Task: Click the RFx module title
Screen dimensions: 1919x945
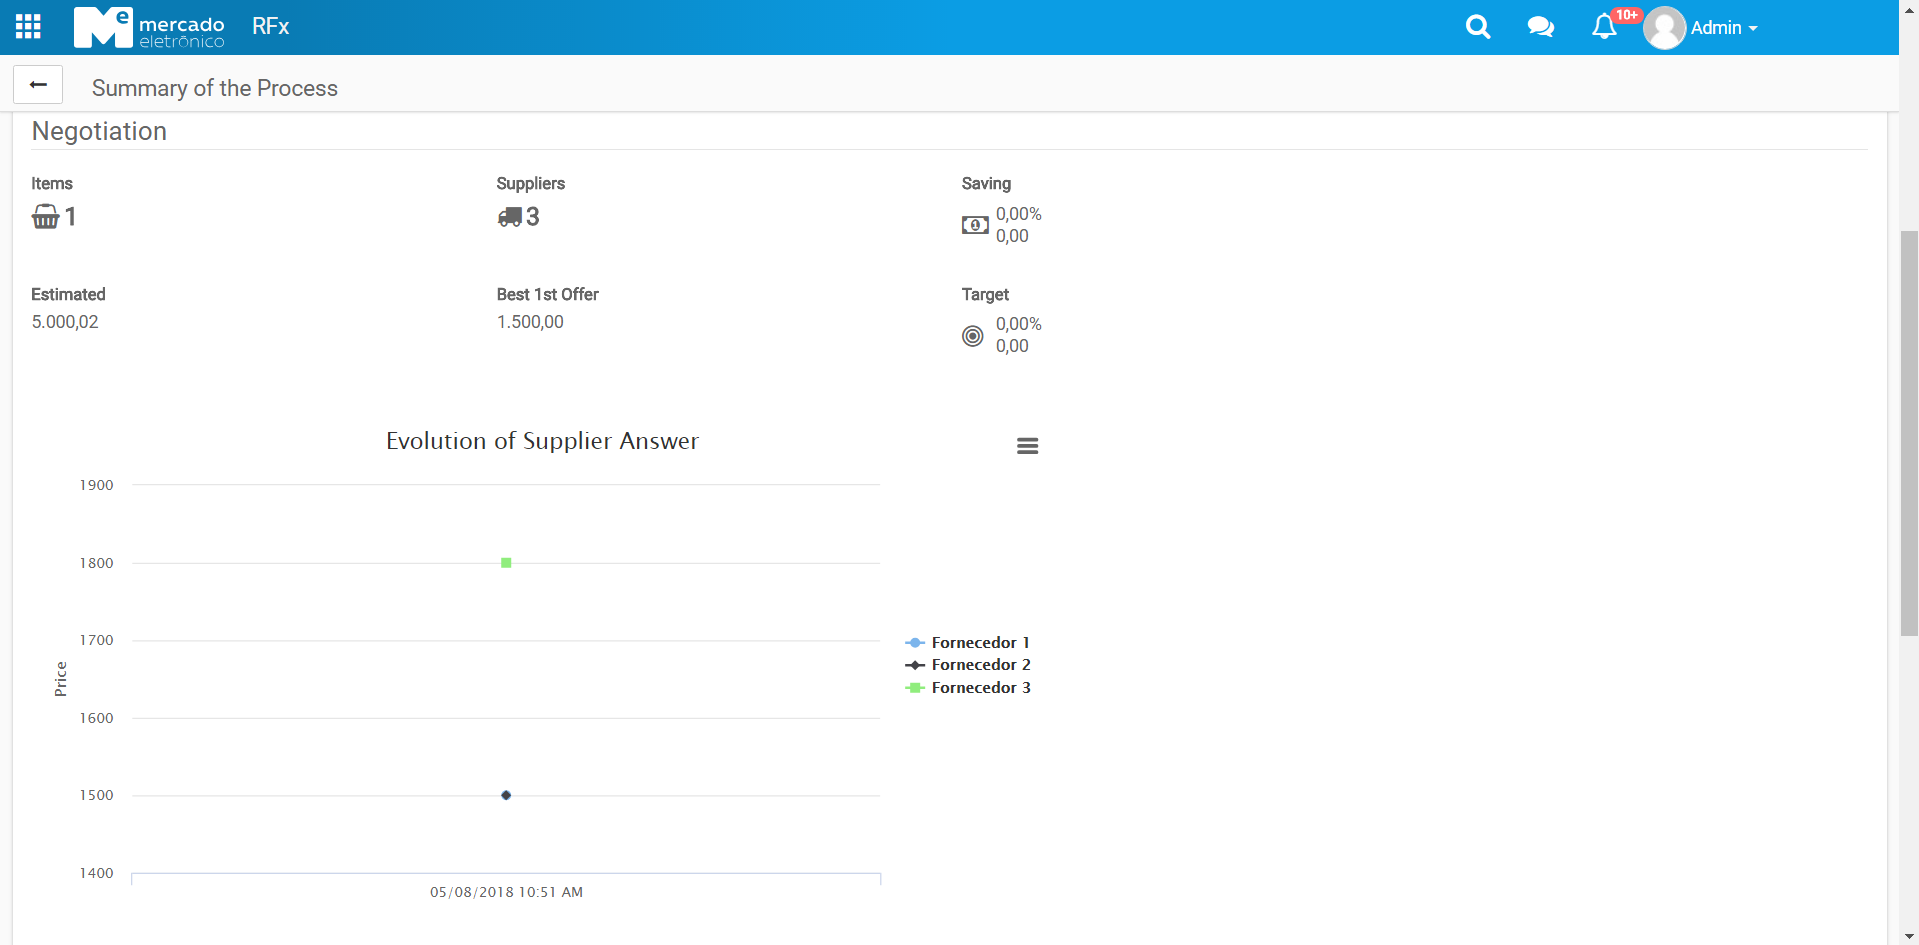Action: pos(271,27)
